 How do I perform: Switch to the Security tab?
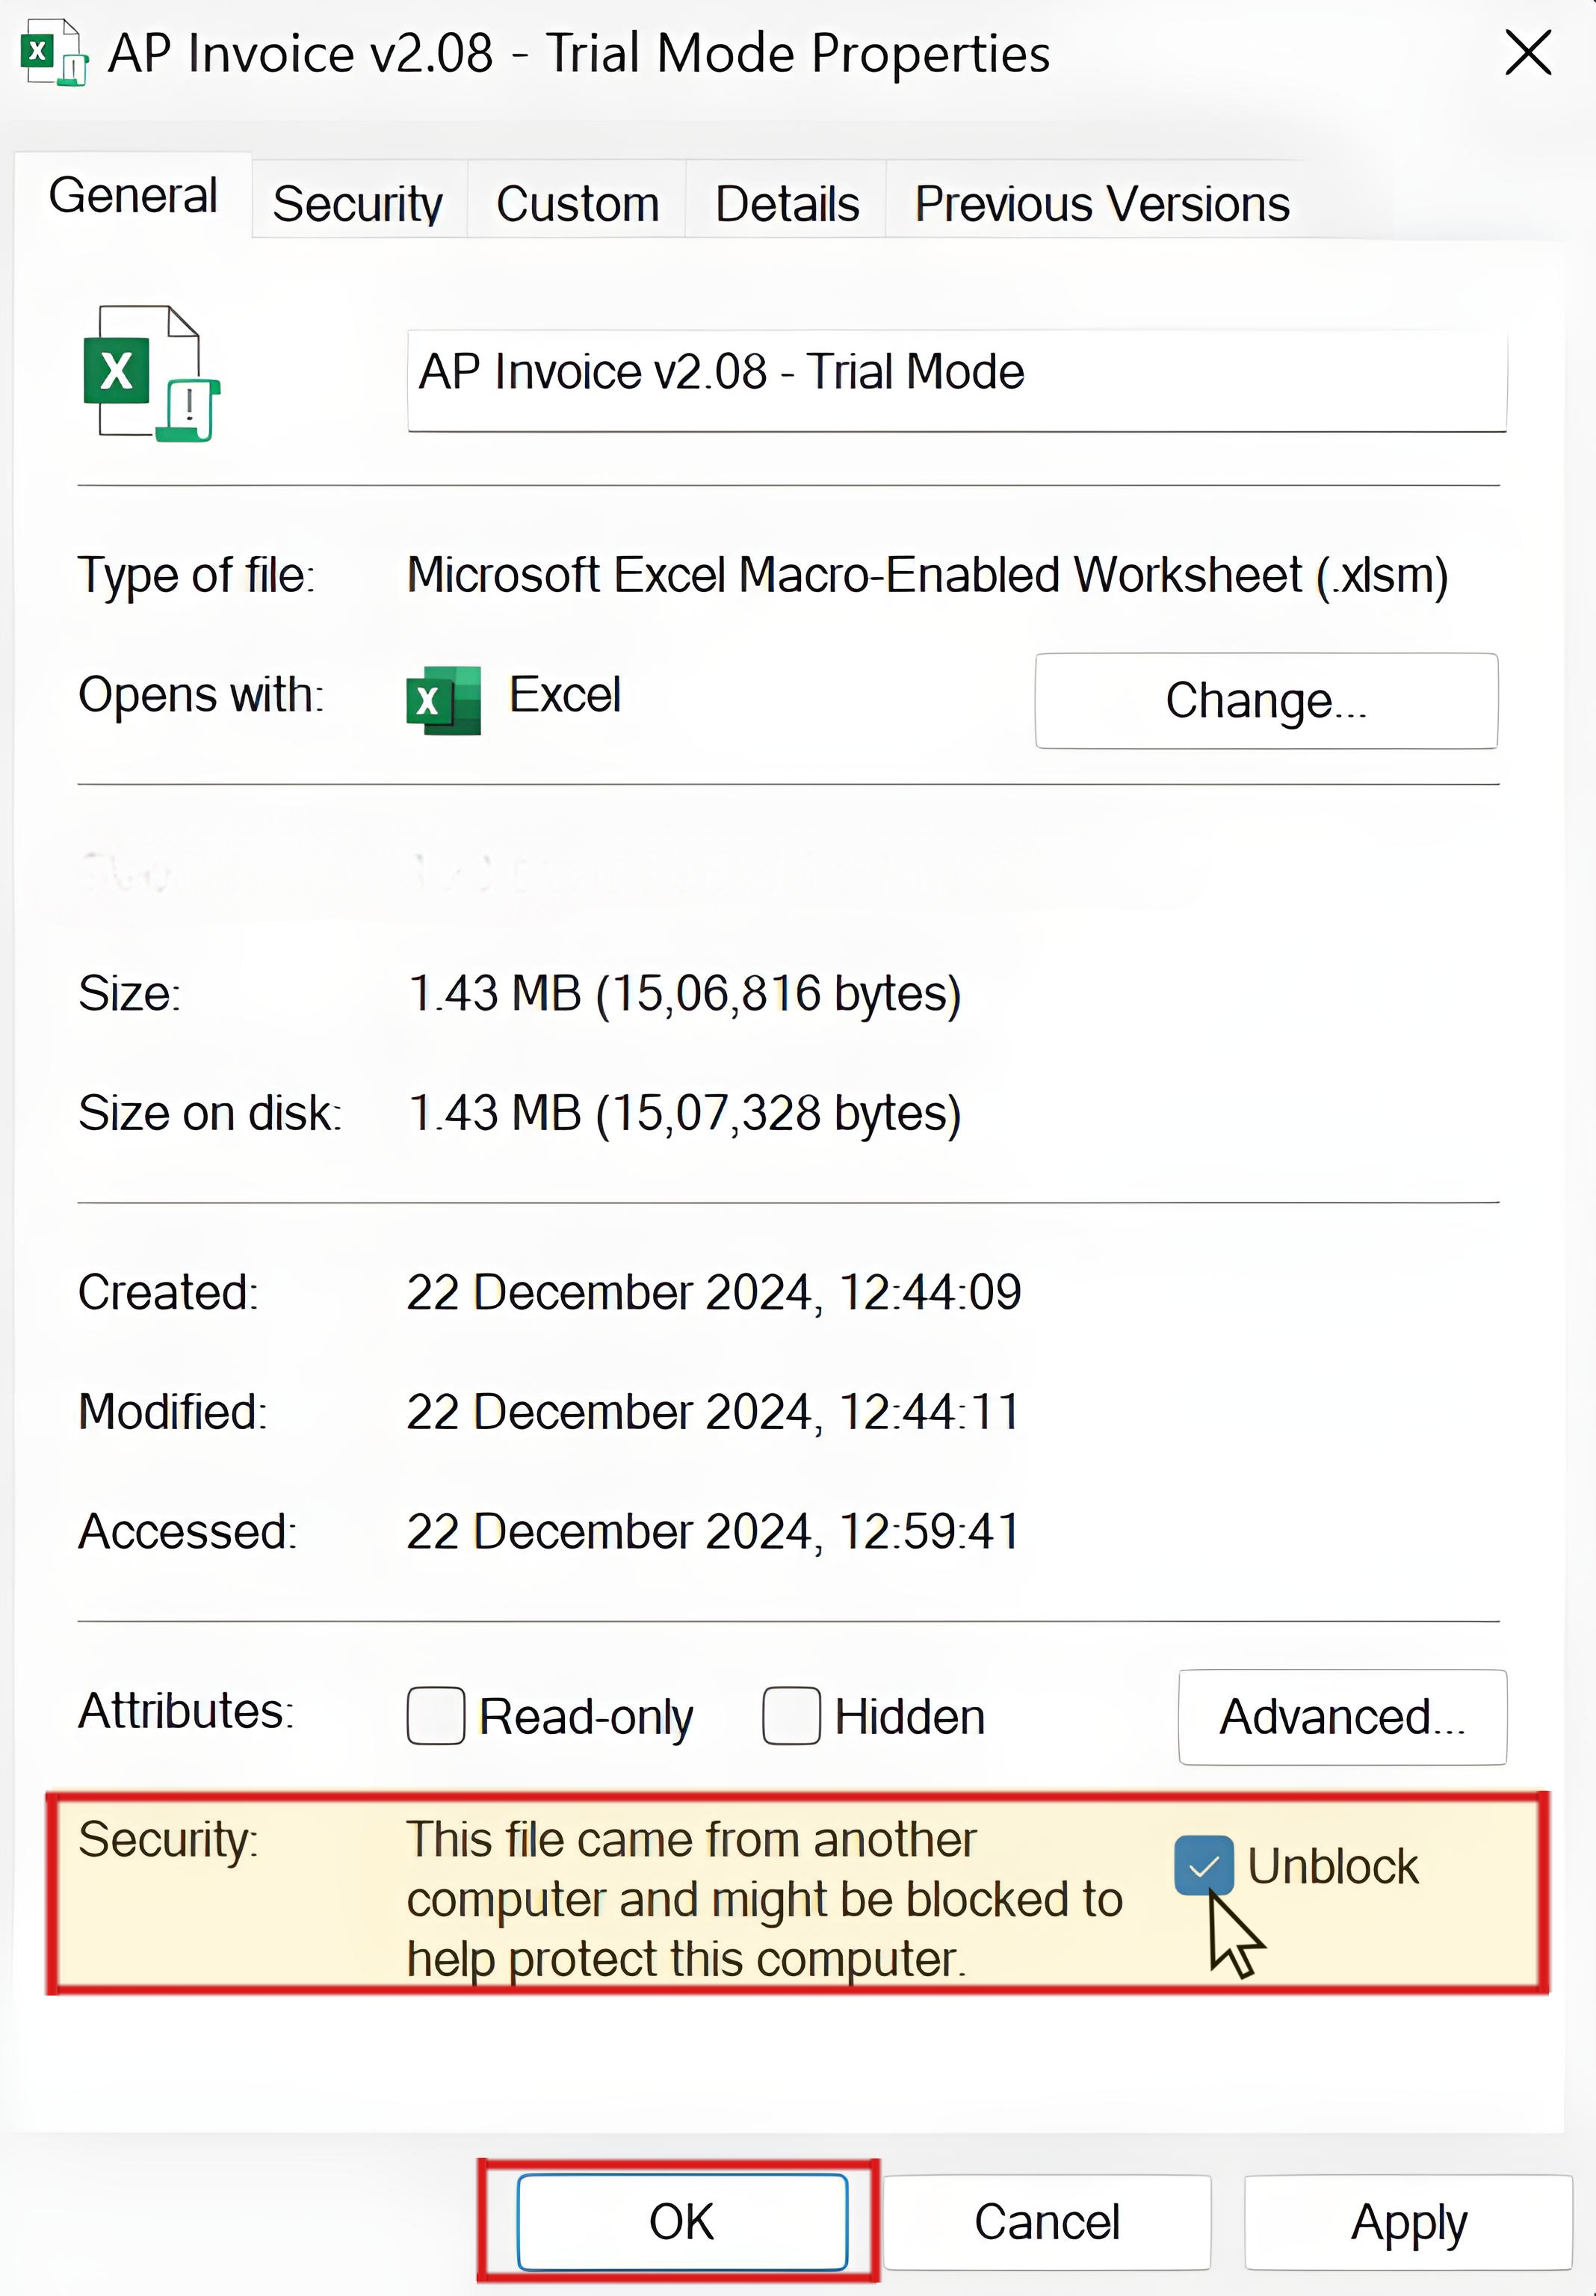(358, 202)
